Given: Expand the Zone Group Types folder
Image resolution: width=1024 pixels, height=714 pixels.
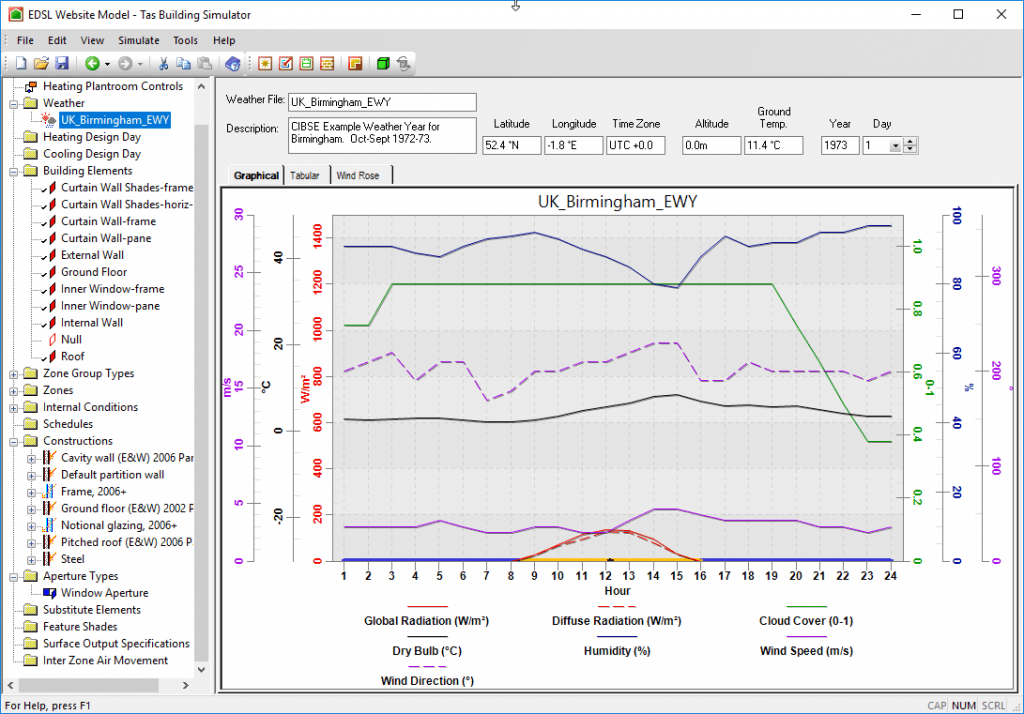Looking at the screenshot, I should pyautogui.click(x=14, y=374).
